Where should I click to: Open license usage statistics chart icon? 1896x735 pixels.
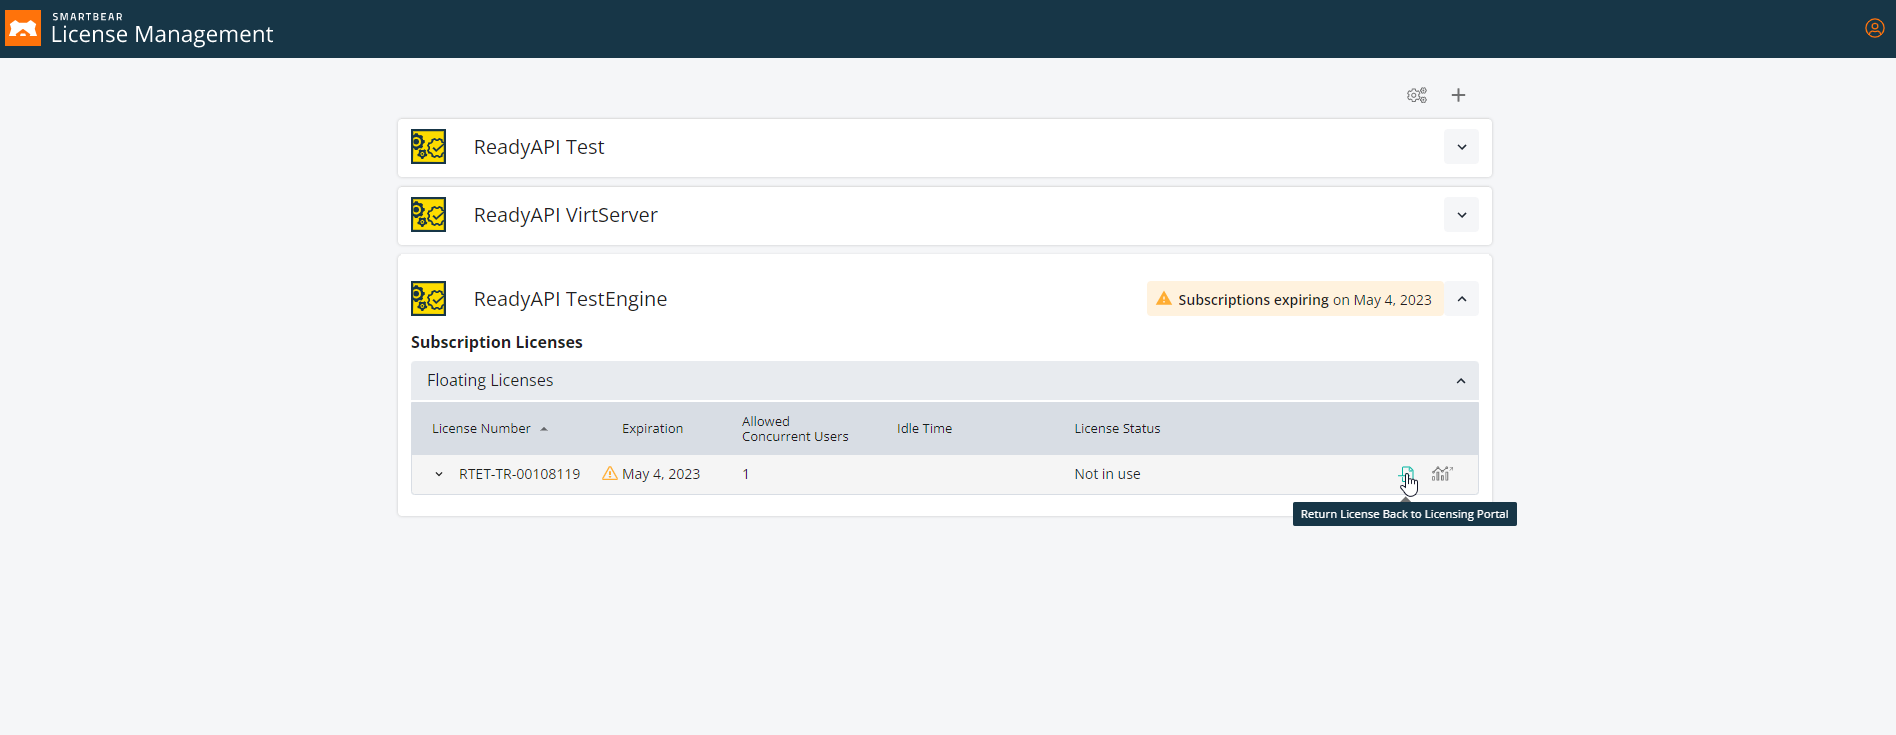1442,473
